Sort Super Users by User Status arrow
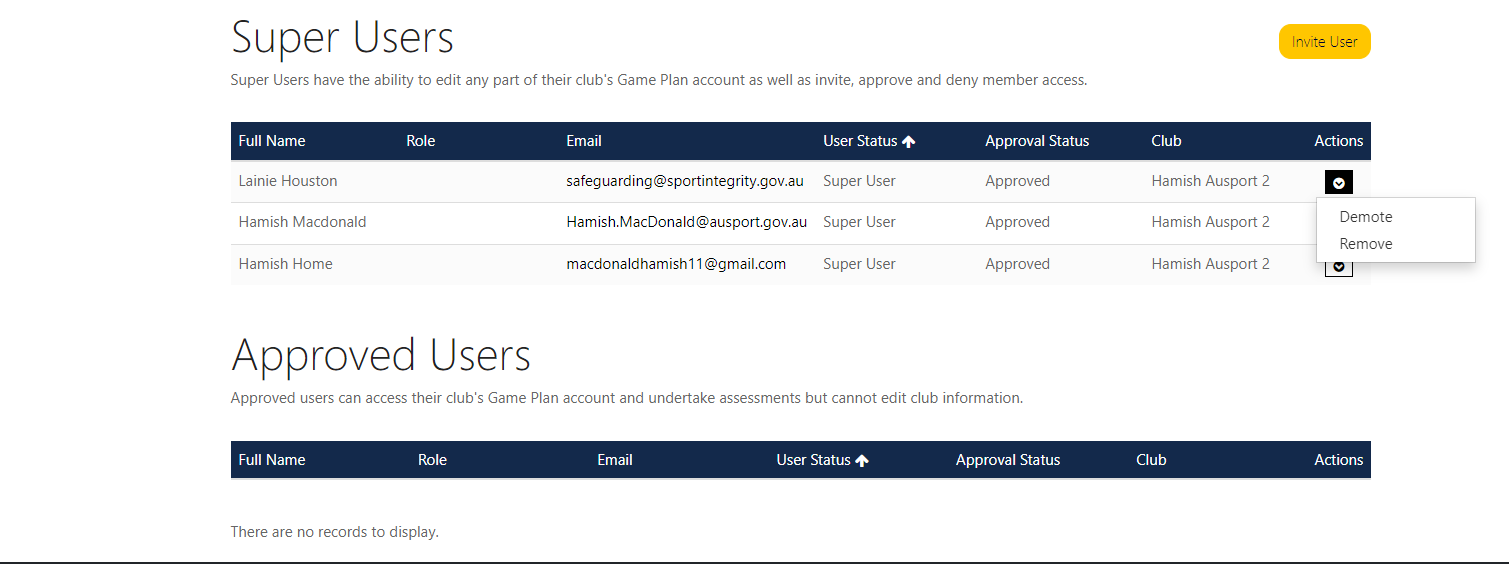 pyautogui.click(x=908, y=142)
